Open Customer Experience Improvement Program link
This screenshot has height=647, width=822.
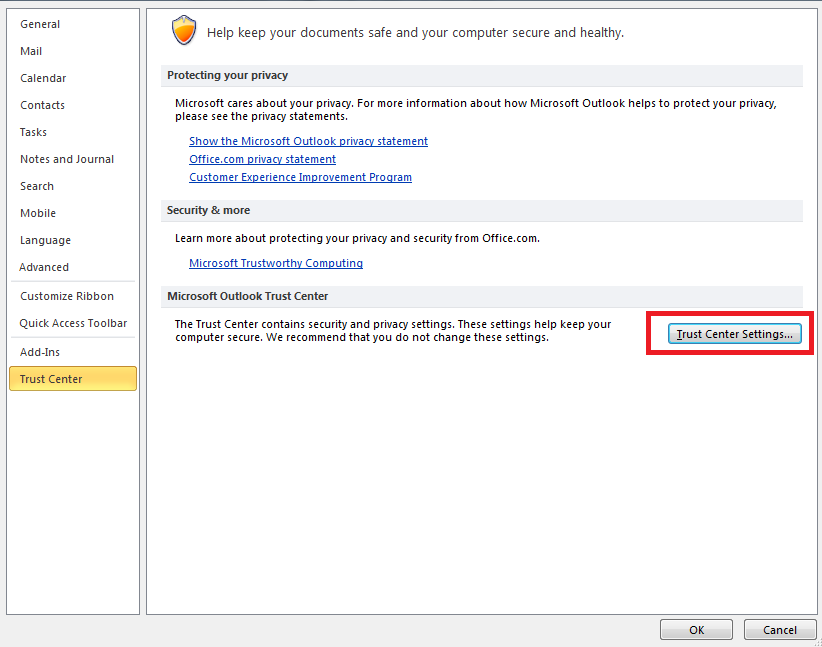tap(300, 177)
